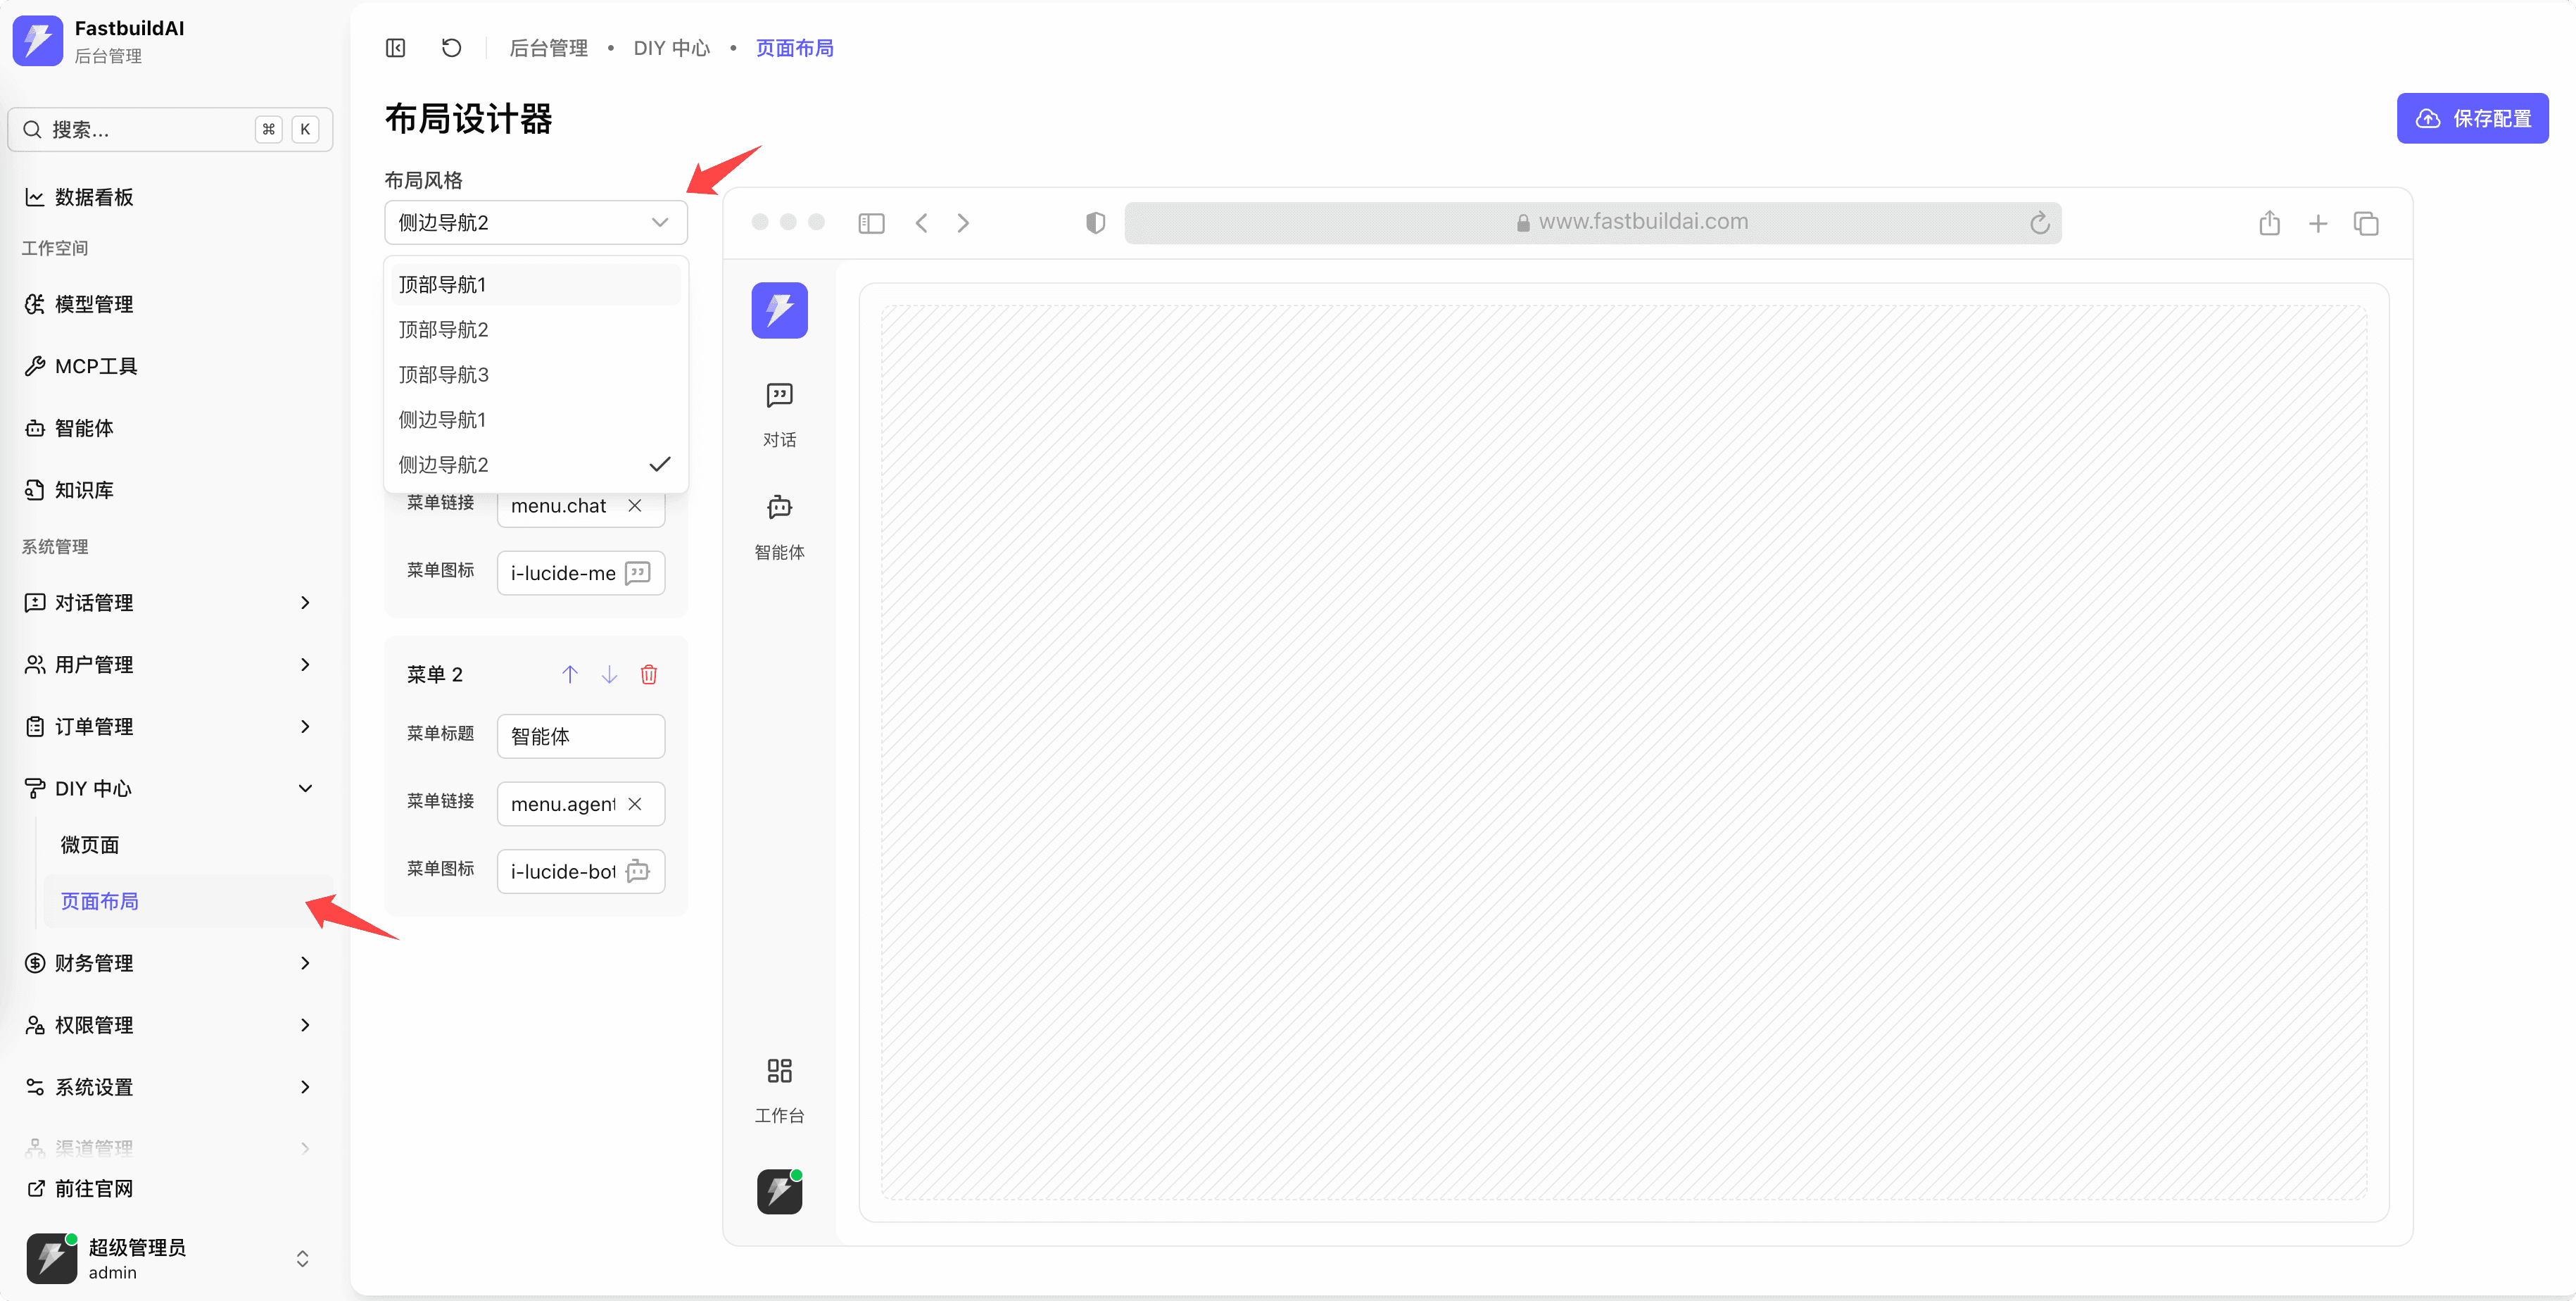Click the 对话 chat icon in preview sidebar
Screen dimensions: 2576x1301
(x=779, y=396)
